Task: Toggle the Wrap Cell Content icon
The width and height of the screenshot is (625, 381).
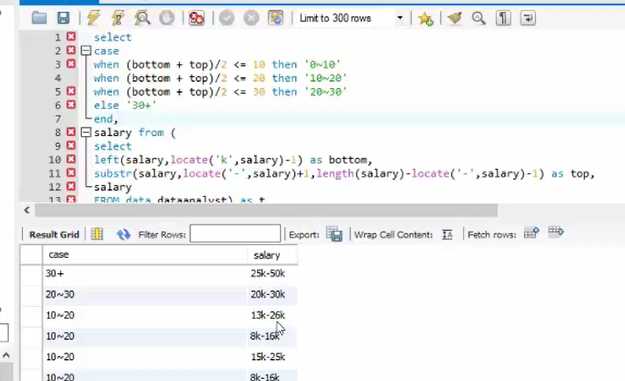Action: pos(447,235)
